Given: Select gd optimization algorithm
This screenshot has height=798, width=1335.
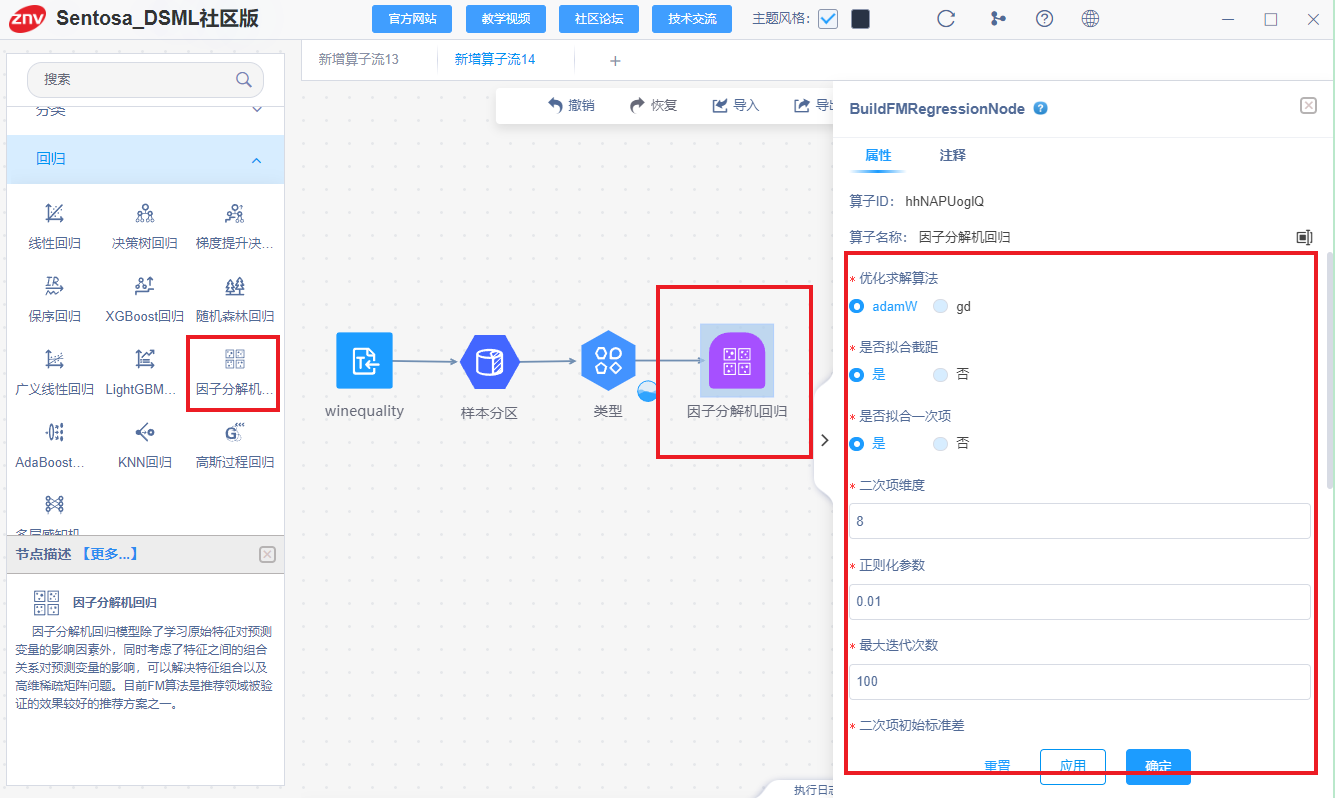Looking at the screenshot, I should (x=940, y=306).
